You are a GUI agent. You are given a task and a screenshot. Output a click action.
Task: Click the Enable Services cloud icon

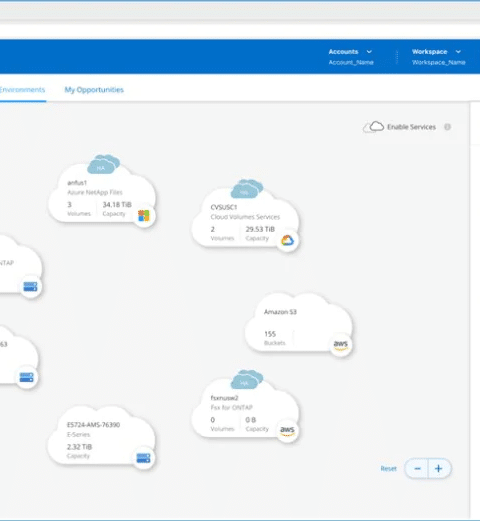(x=373, y=127)
